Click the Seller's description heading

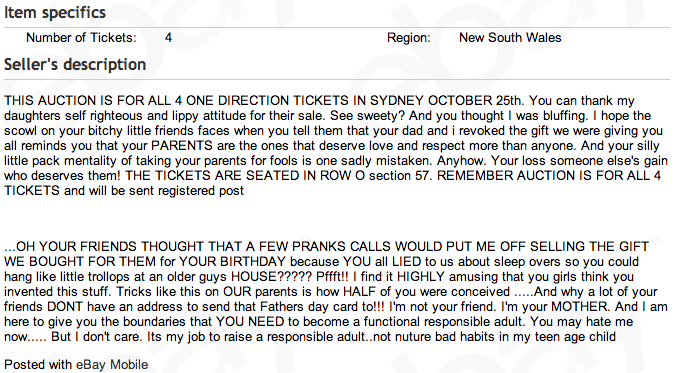pos(75,65)
